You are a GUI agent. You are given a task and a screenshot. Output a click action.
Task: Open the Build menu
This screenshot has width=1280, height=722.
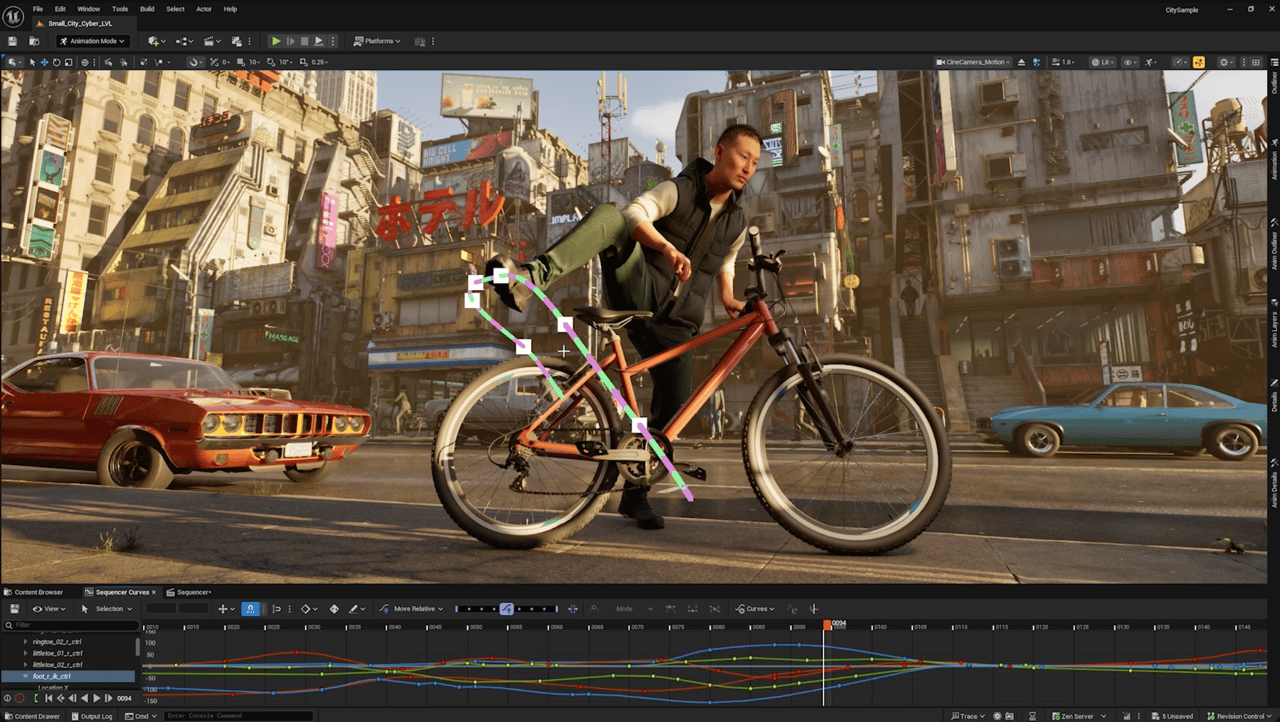tap(147, 9)
